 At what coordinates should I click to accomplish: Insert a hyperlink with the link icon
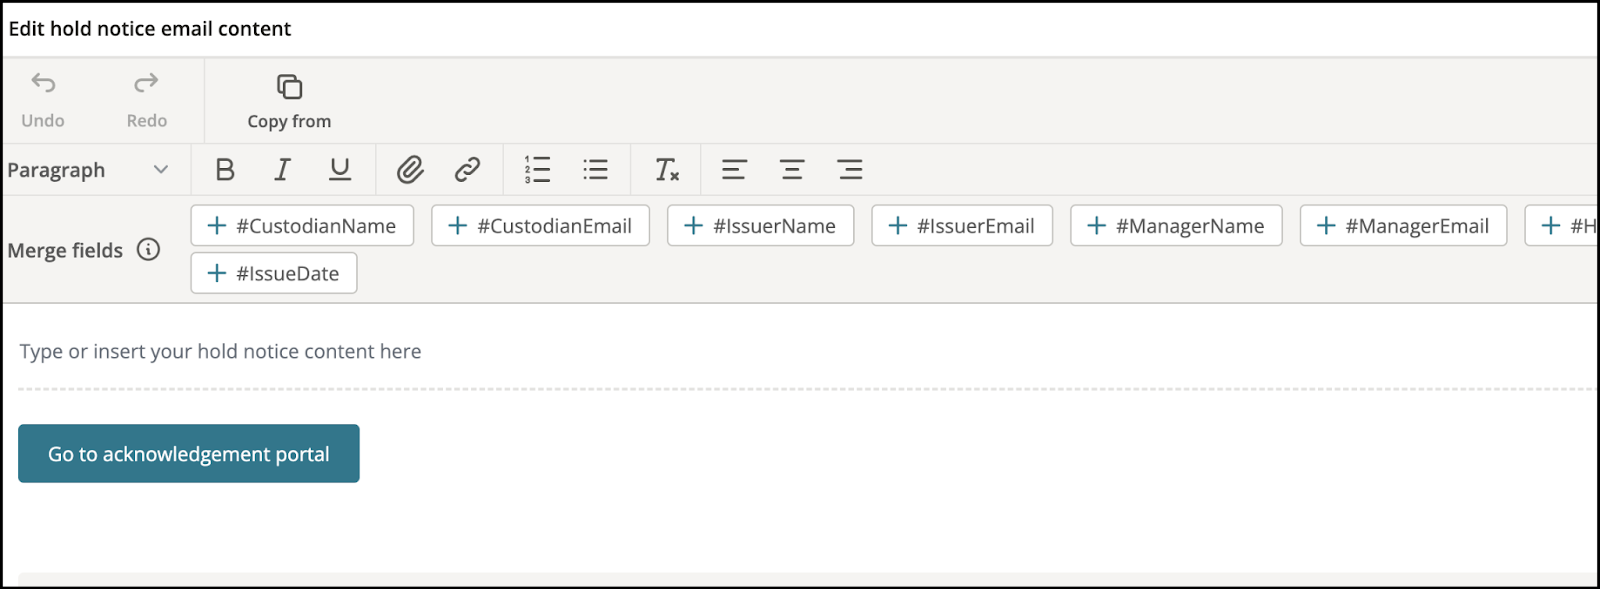pyautogui.click(x=467, y=170)
